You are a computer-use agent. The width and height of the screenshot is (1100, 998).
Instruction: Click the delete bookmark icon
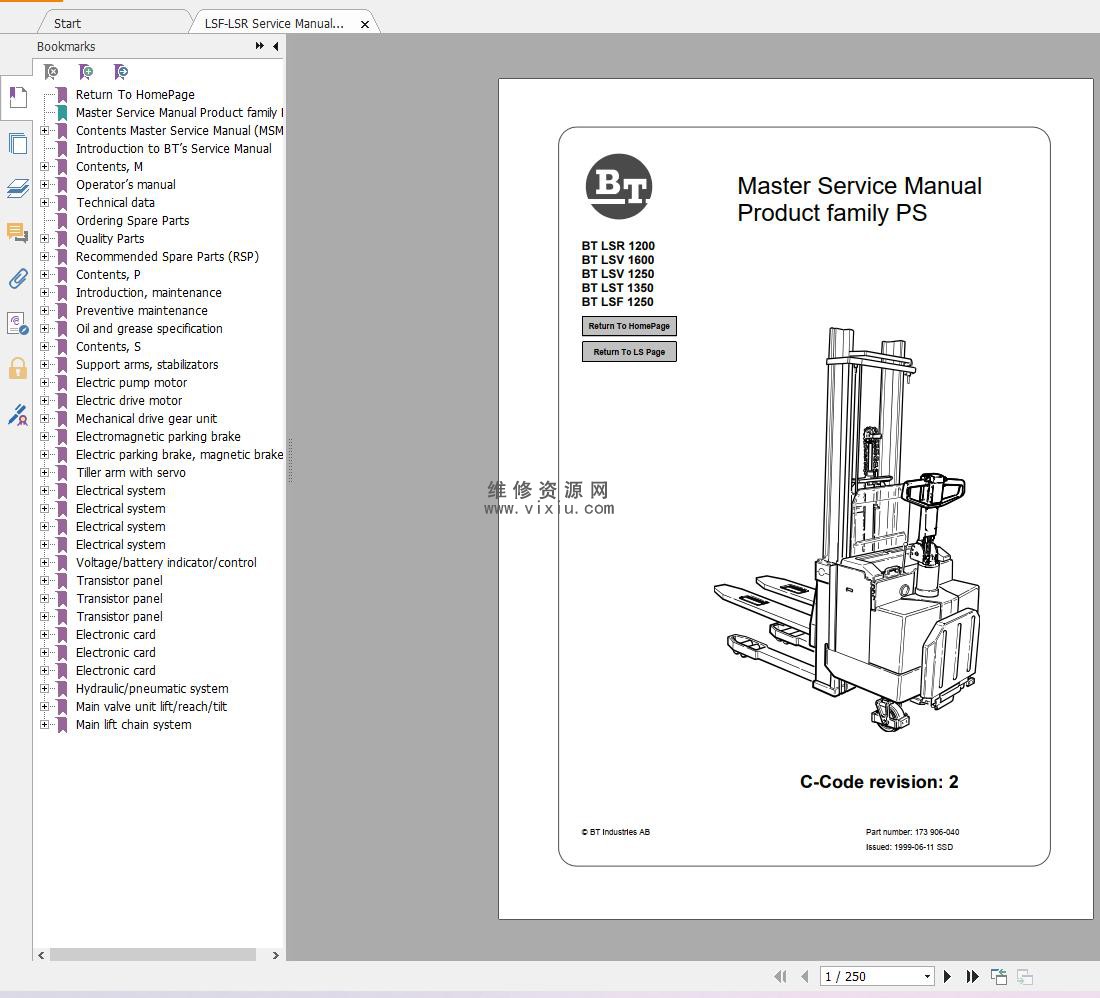pos(51,72)
